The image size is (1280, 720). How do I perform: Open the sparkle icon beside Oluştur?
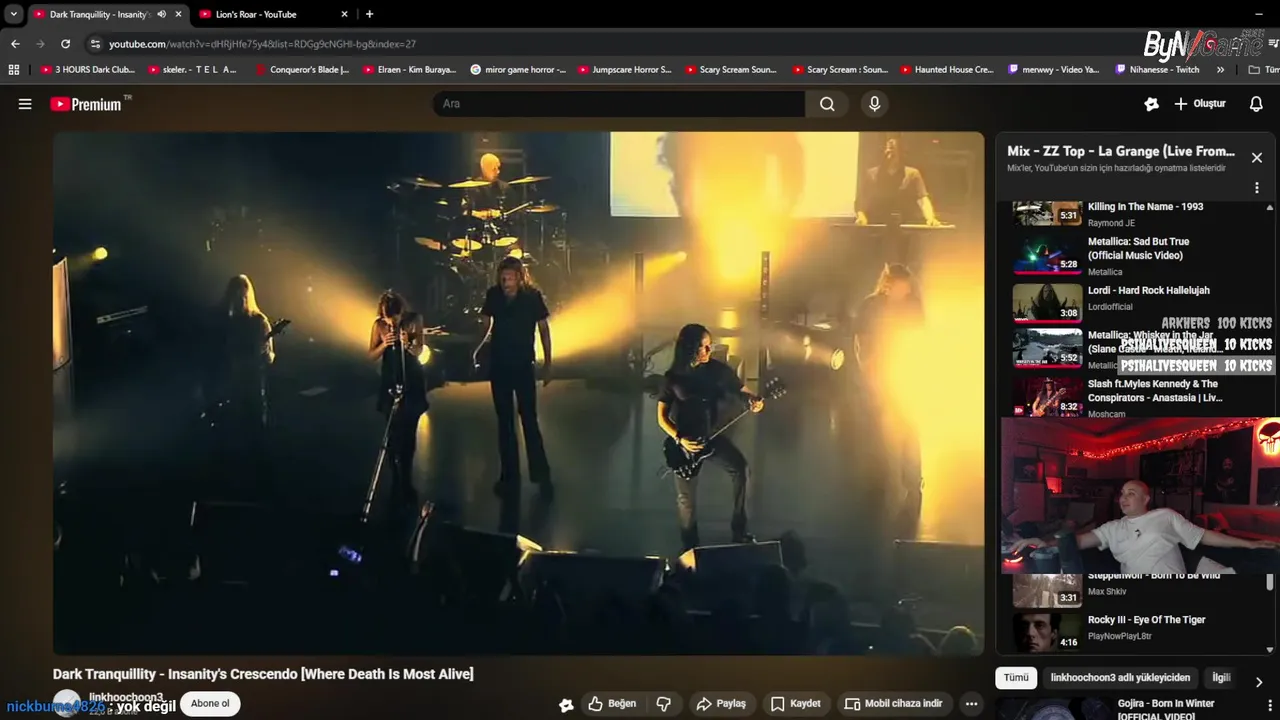point(1151,104)
